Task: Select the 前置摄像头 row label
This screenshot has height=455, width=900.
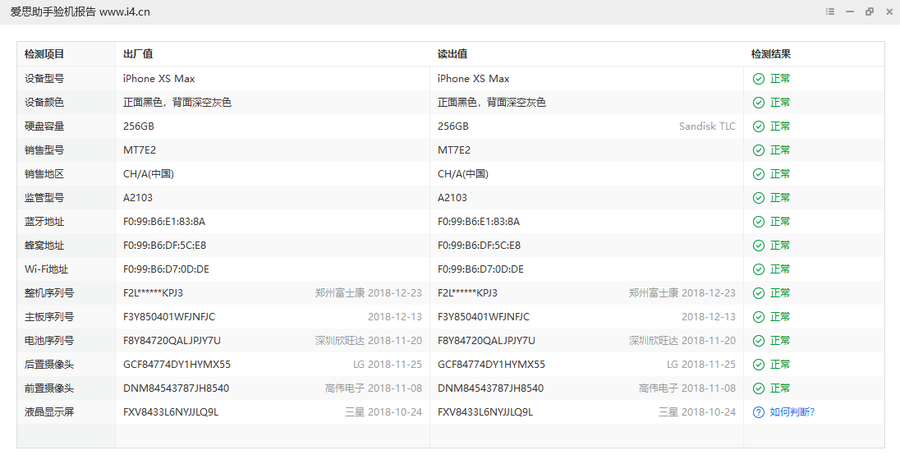Action: [x=49, y=388]
